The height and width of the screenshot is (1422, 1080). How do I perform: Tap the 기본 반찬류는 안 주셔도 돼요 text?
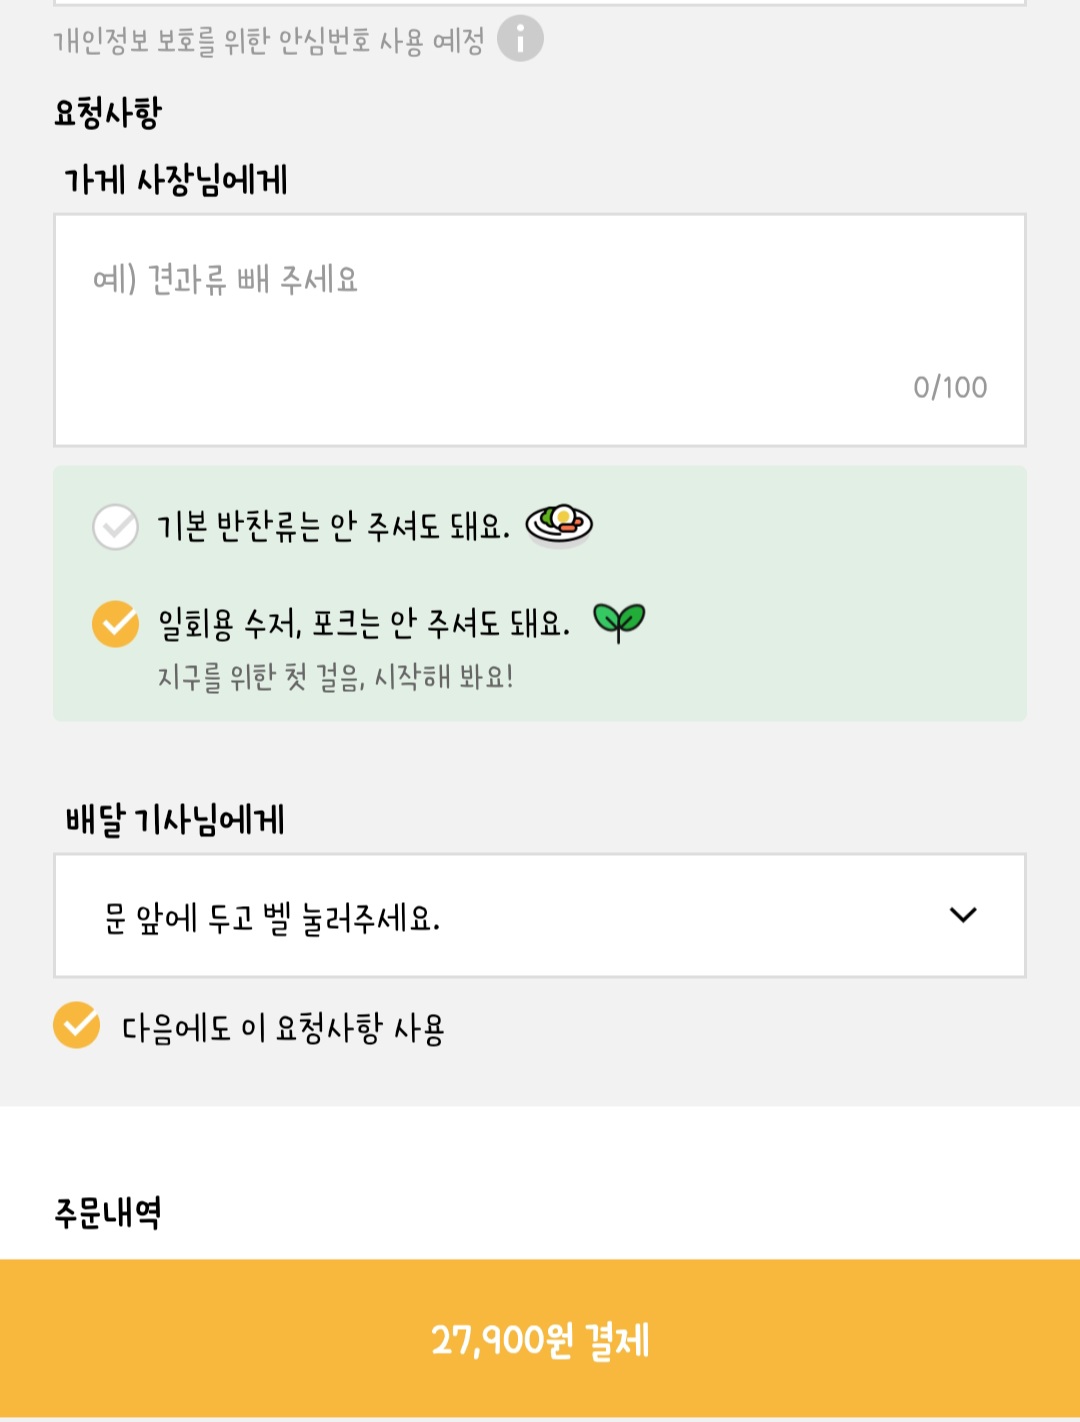point(333,526)
